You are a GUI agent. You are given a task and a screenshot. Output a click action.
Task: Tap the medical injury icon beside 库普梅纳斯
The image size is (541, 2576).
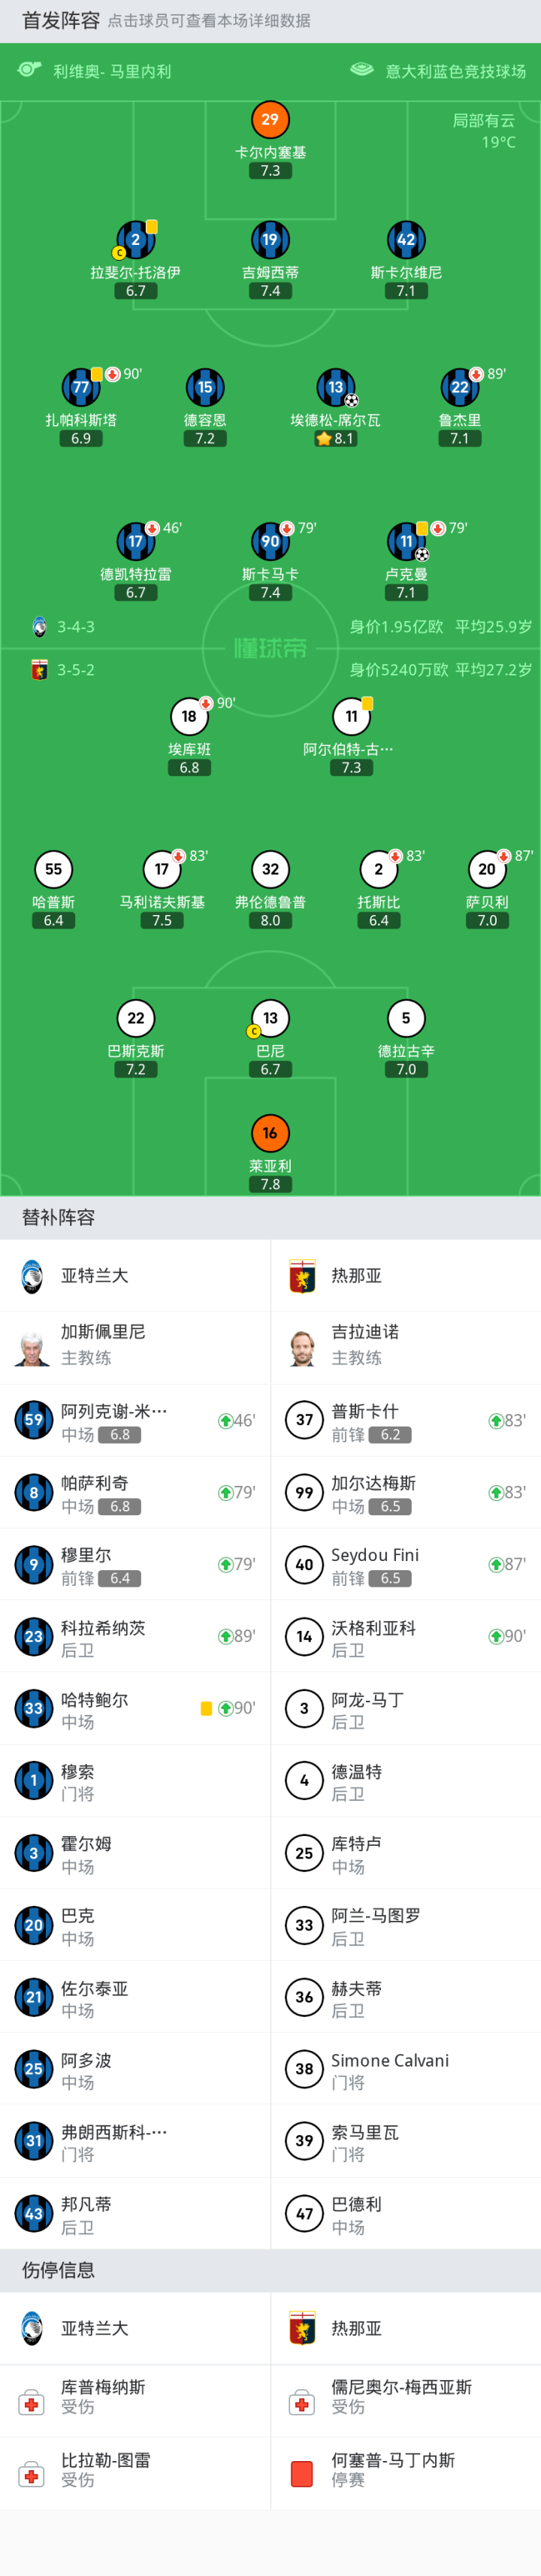click(x=32, y=2402)
